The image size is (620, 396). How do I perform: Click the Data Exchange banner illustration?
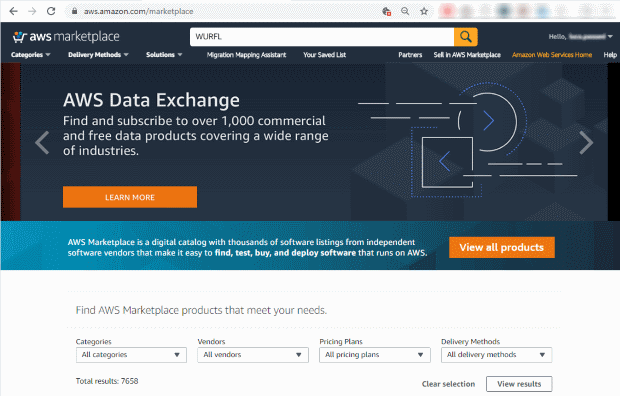(468, 139)
